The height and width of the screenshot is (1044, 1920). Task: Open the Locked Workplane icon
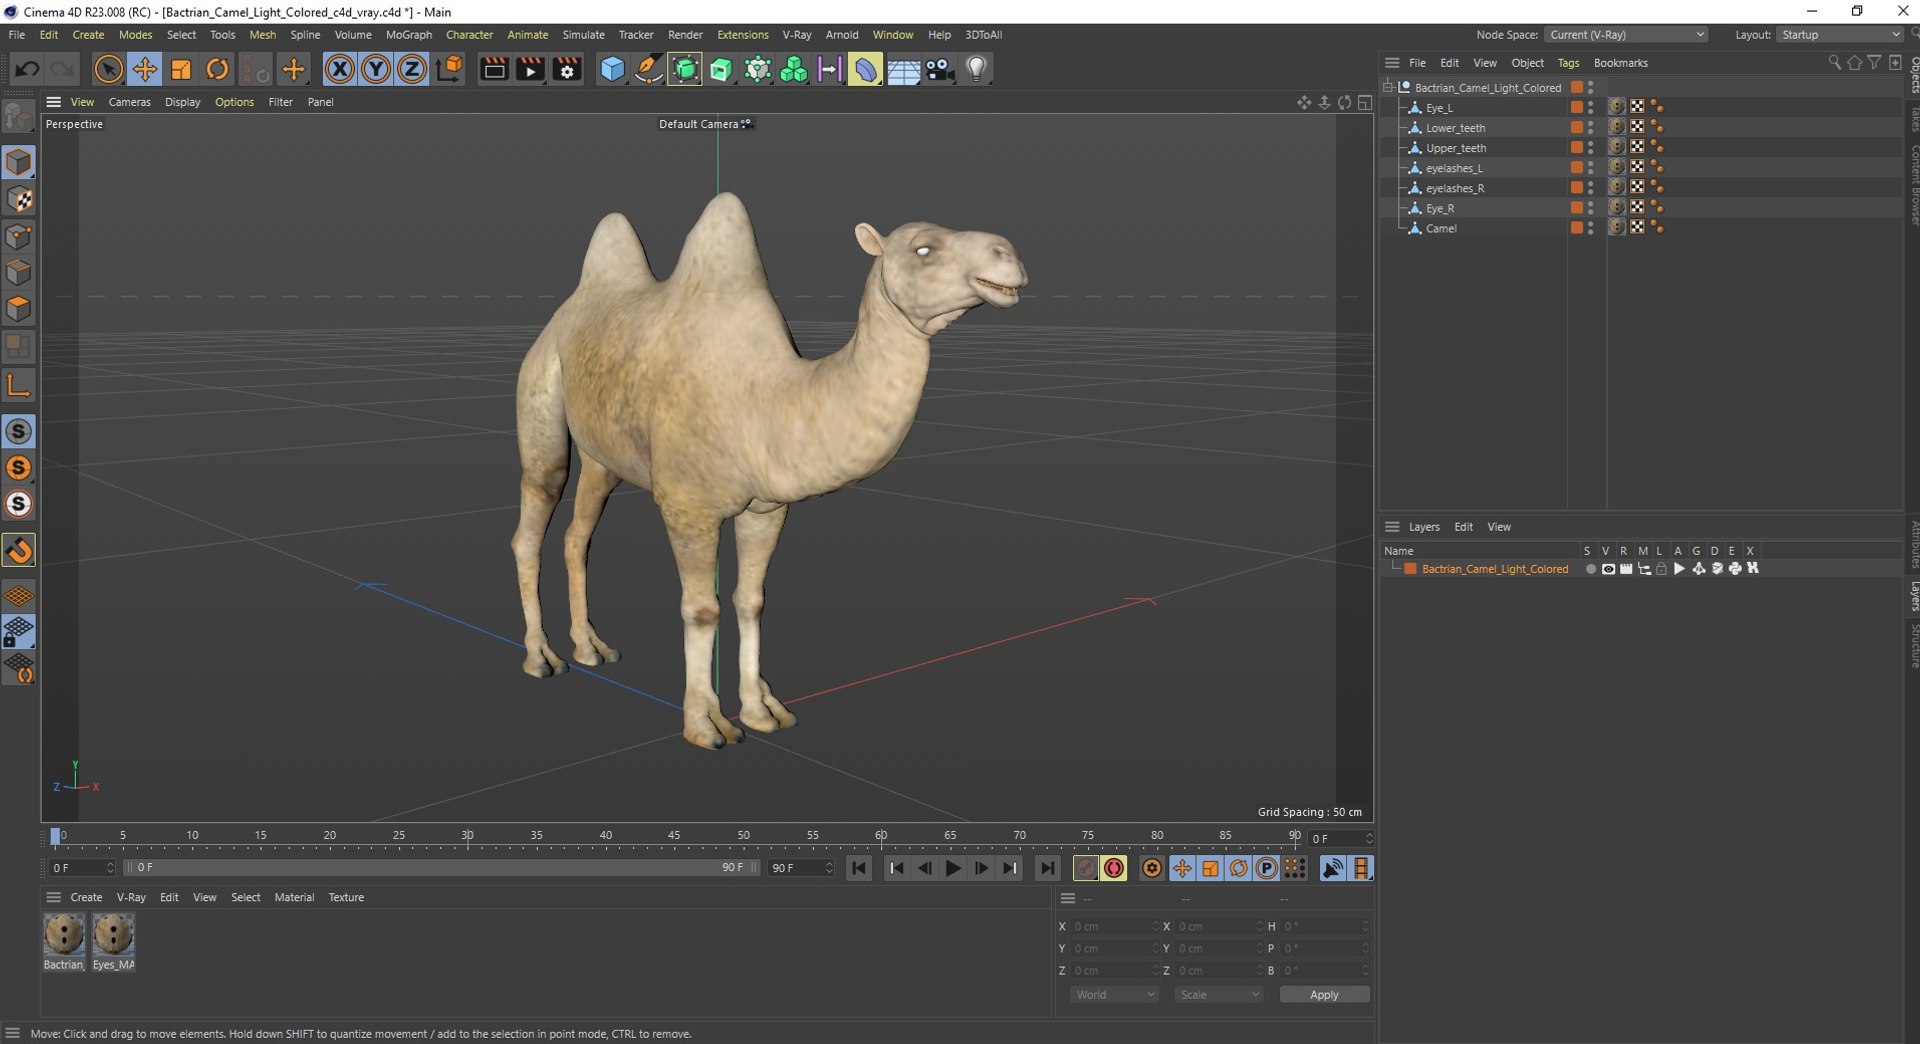click(x=18, y=632)
